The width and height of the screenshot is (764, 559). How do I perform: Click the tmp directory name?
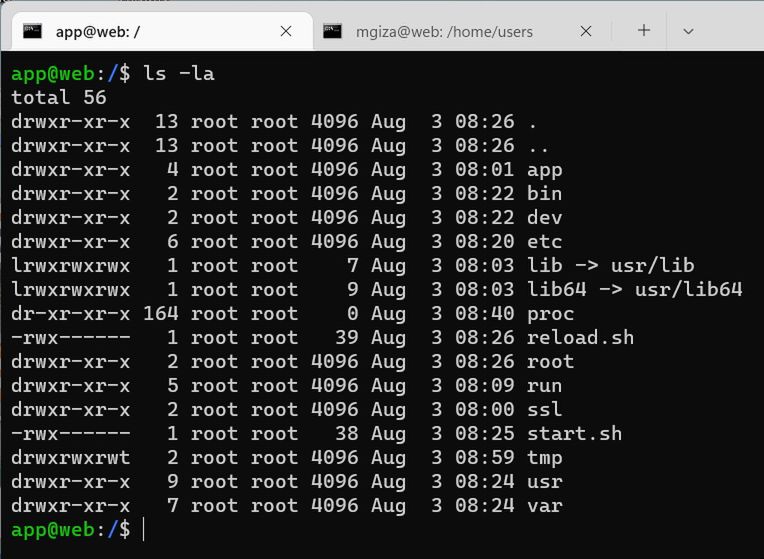(545, 458)
